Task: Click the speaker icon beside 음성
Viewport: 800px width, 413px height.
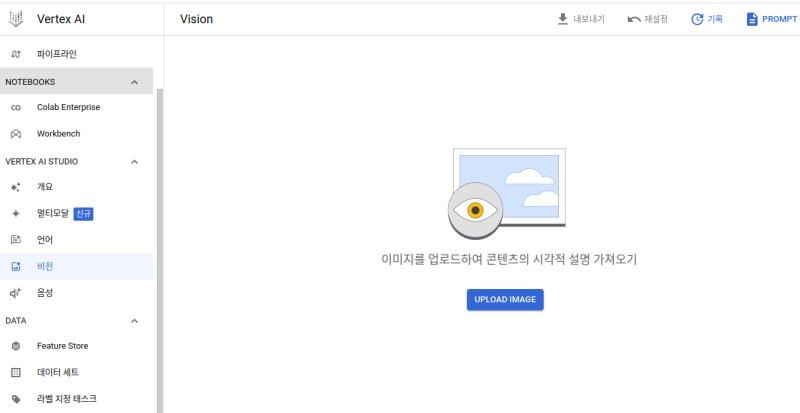Action: [16, 293]
